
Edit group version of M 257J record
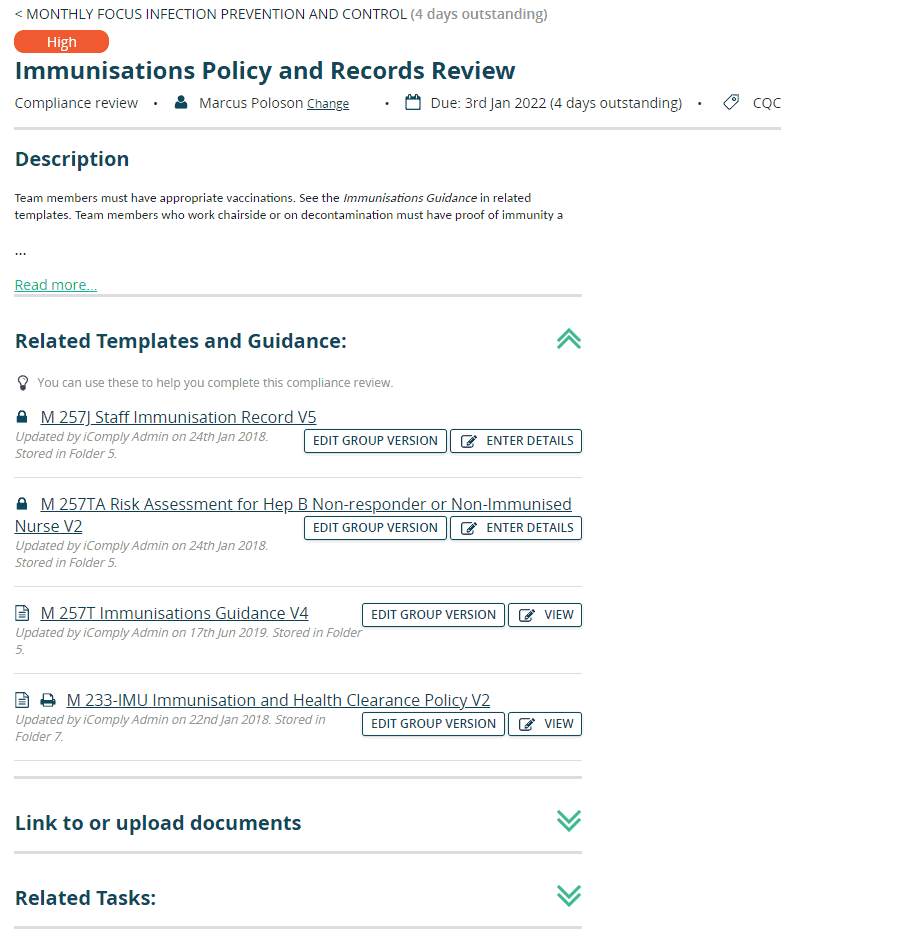[x=375, y=441]
